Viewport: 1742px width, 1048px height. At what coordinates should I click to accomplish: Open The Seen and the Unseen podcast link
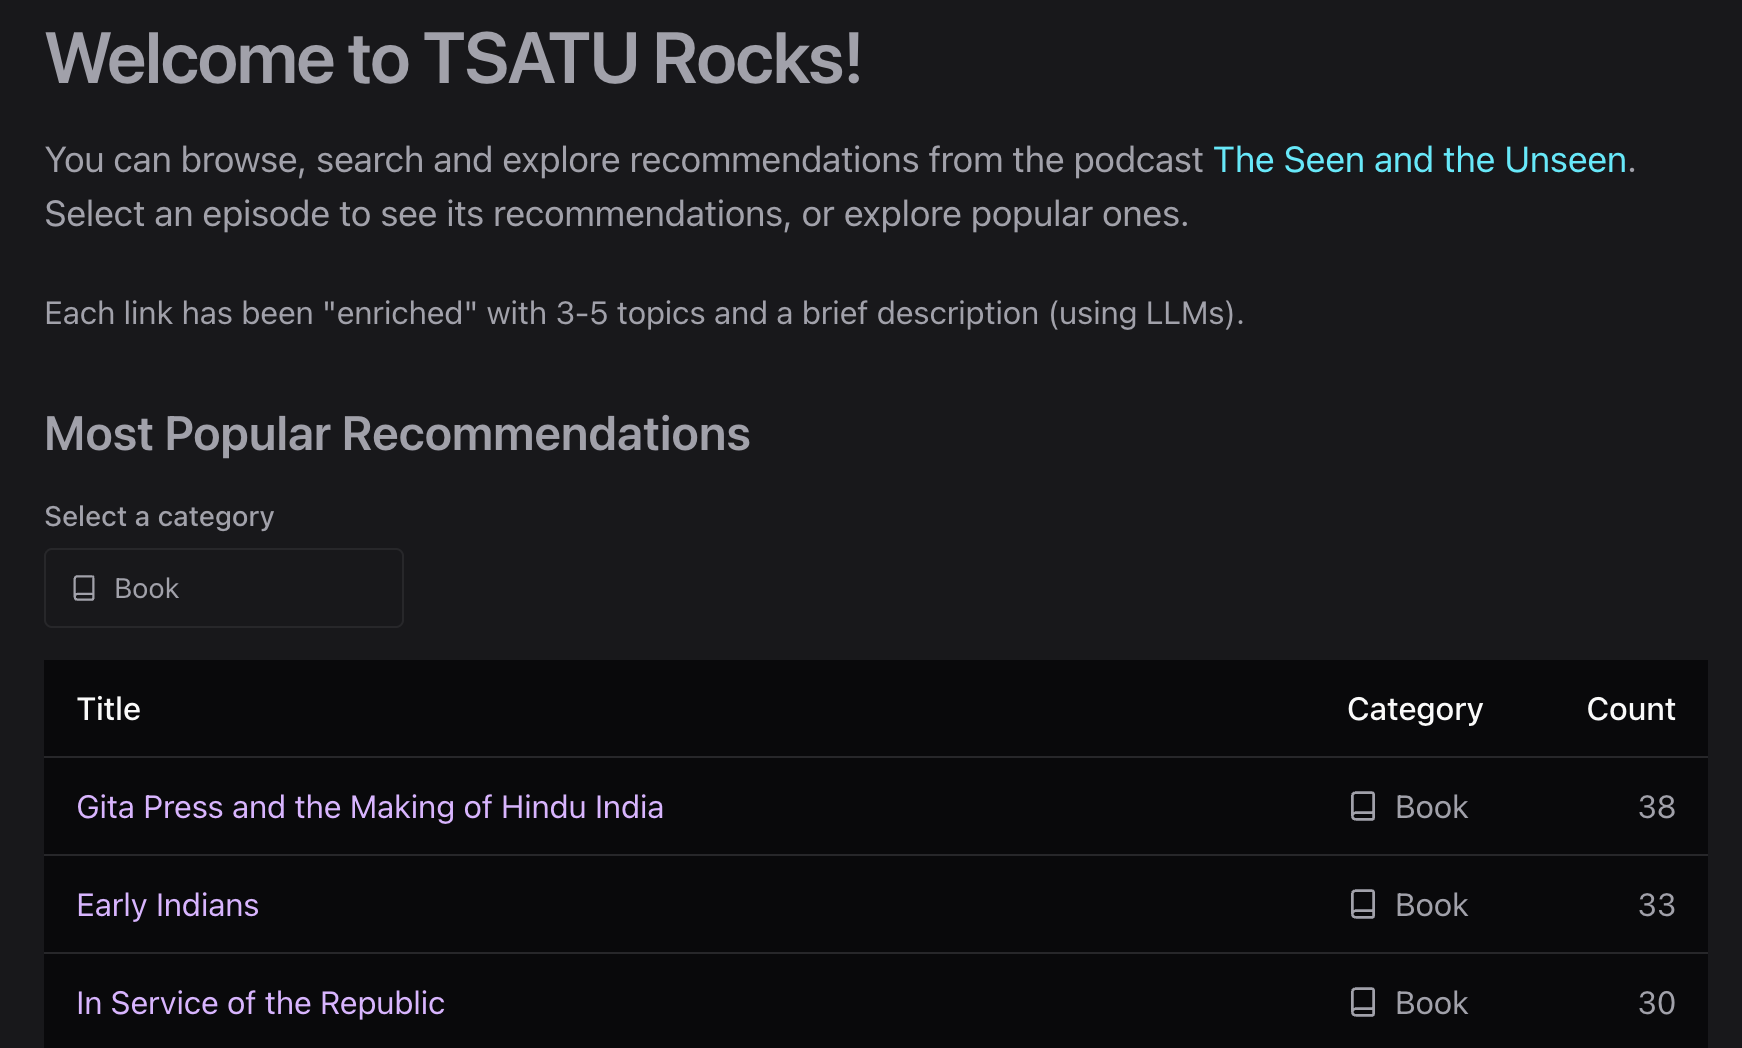pos(1420,160)
